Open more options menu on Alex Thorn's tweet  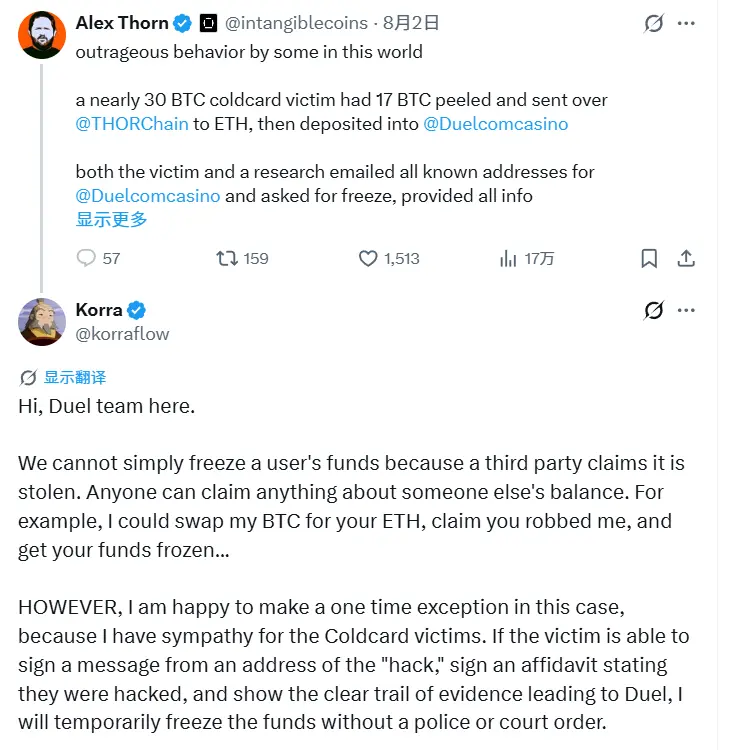click(686, 23)
